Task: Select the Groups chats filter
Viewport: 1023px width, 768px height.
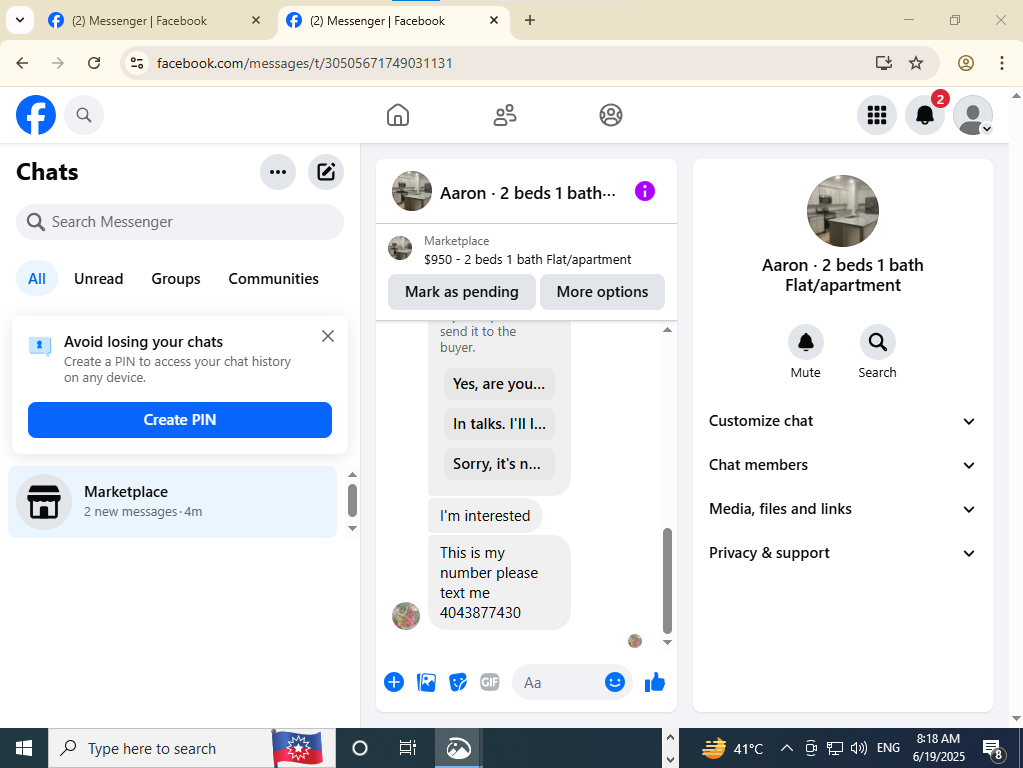Action: 176,279
